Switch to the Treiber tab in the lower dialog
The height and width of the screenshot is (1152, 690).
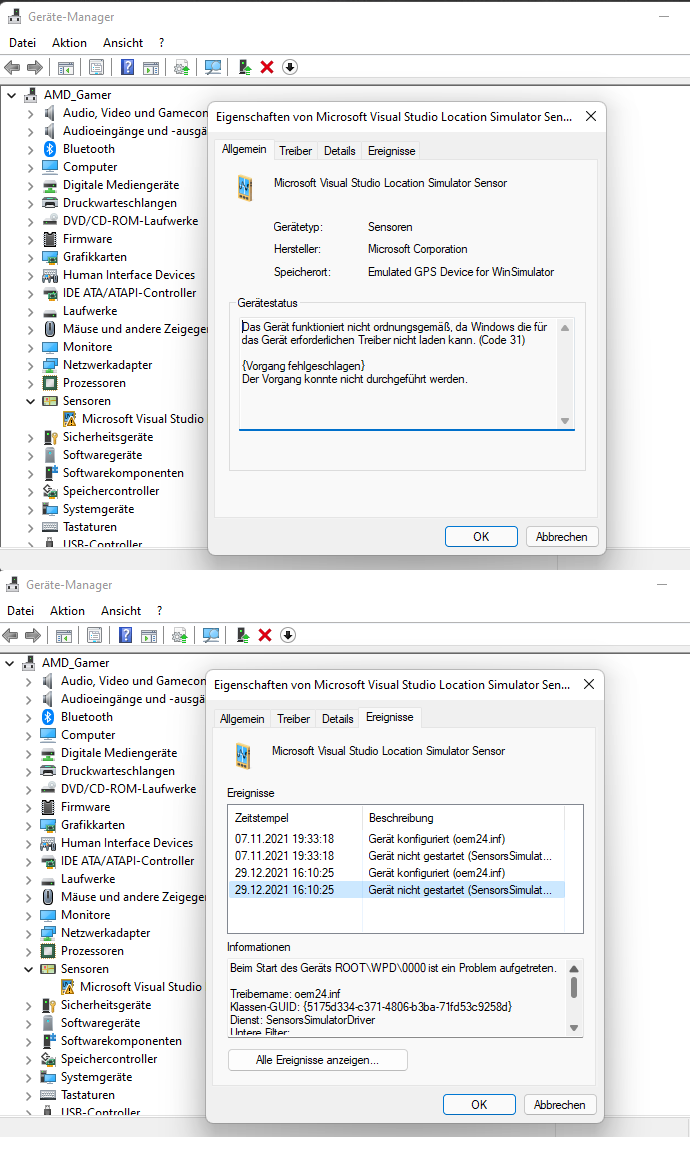point(293,719)
